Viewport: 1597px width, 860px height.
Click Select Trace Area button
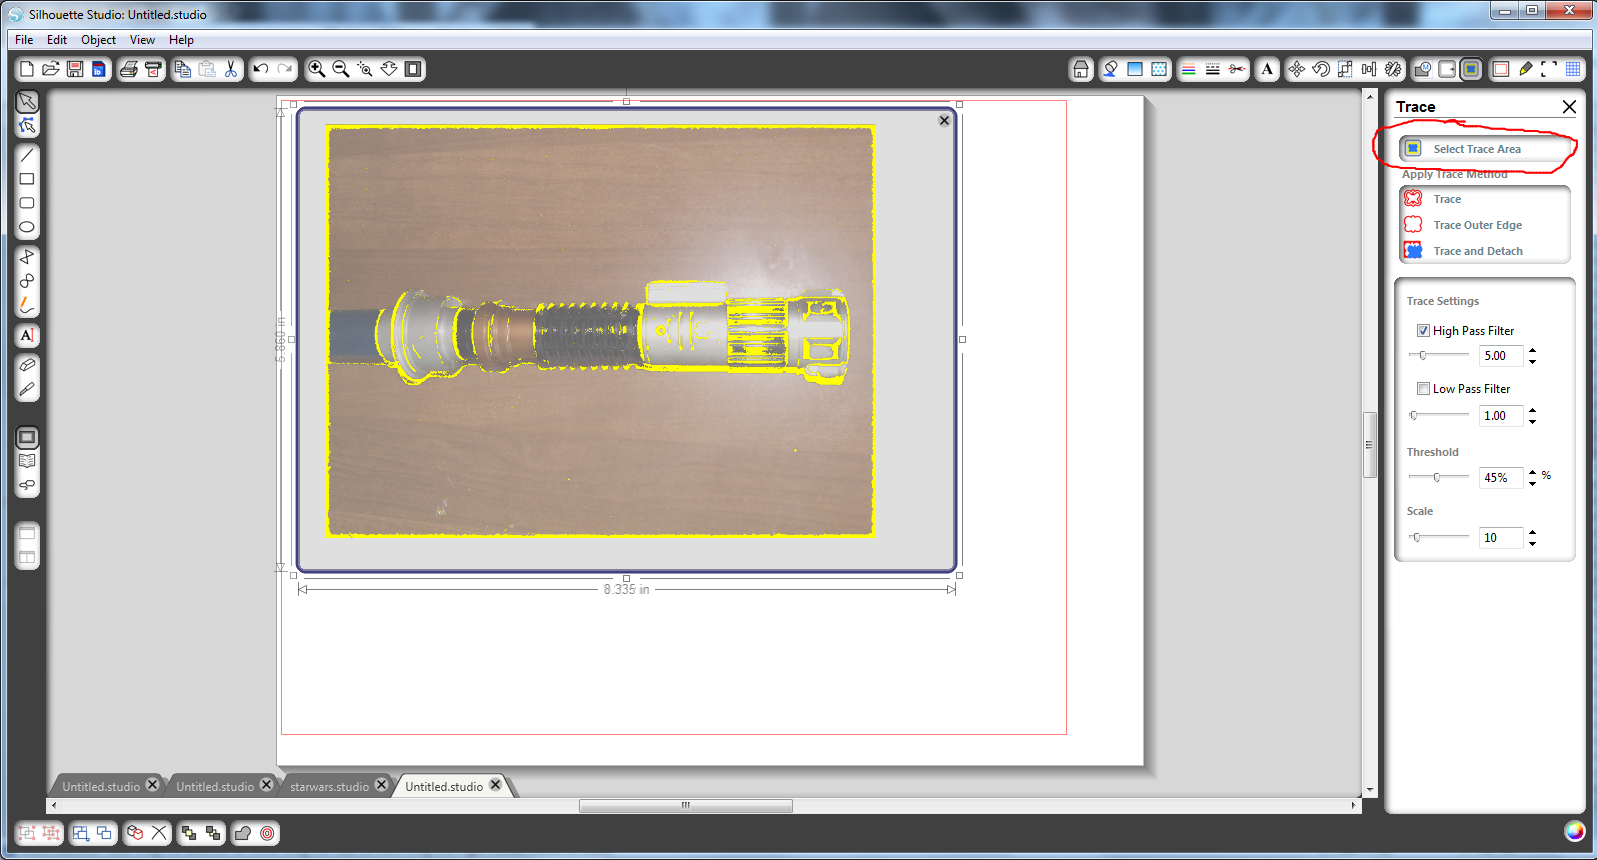(1484, 149)
